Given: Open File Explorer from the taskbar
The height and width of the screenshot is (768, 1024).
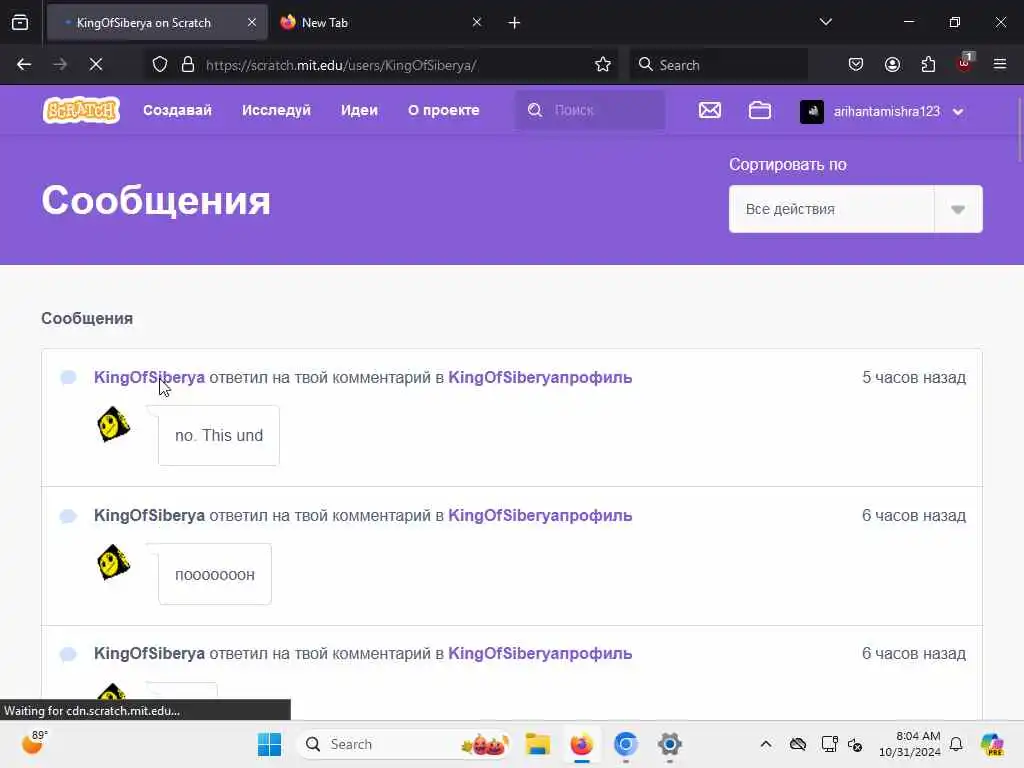Looking at the screenshot, I should coord(537,744).
